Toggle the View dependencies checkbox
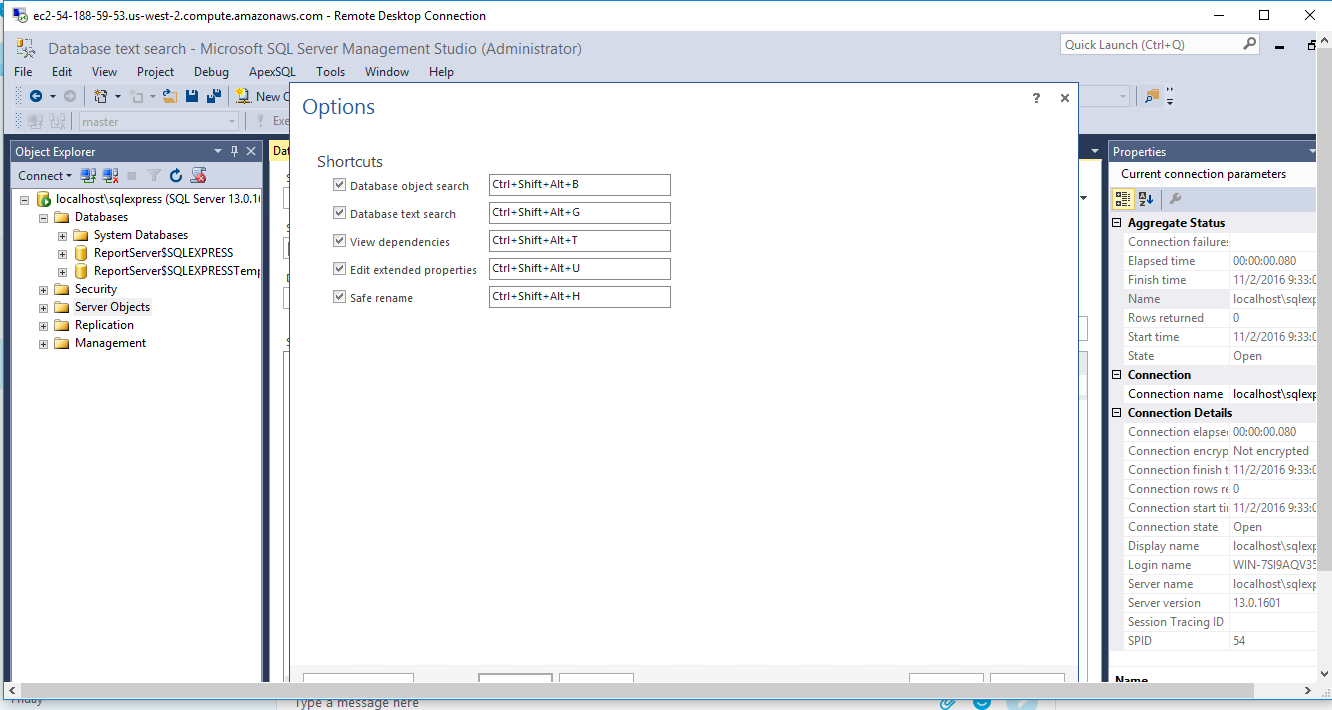Viewport: 1332px width, 710px height. pos(340,241)
